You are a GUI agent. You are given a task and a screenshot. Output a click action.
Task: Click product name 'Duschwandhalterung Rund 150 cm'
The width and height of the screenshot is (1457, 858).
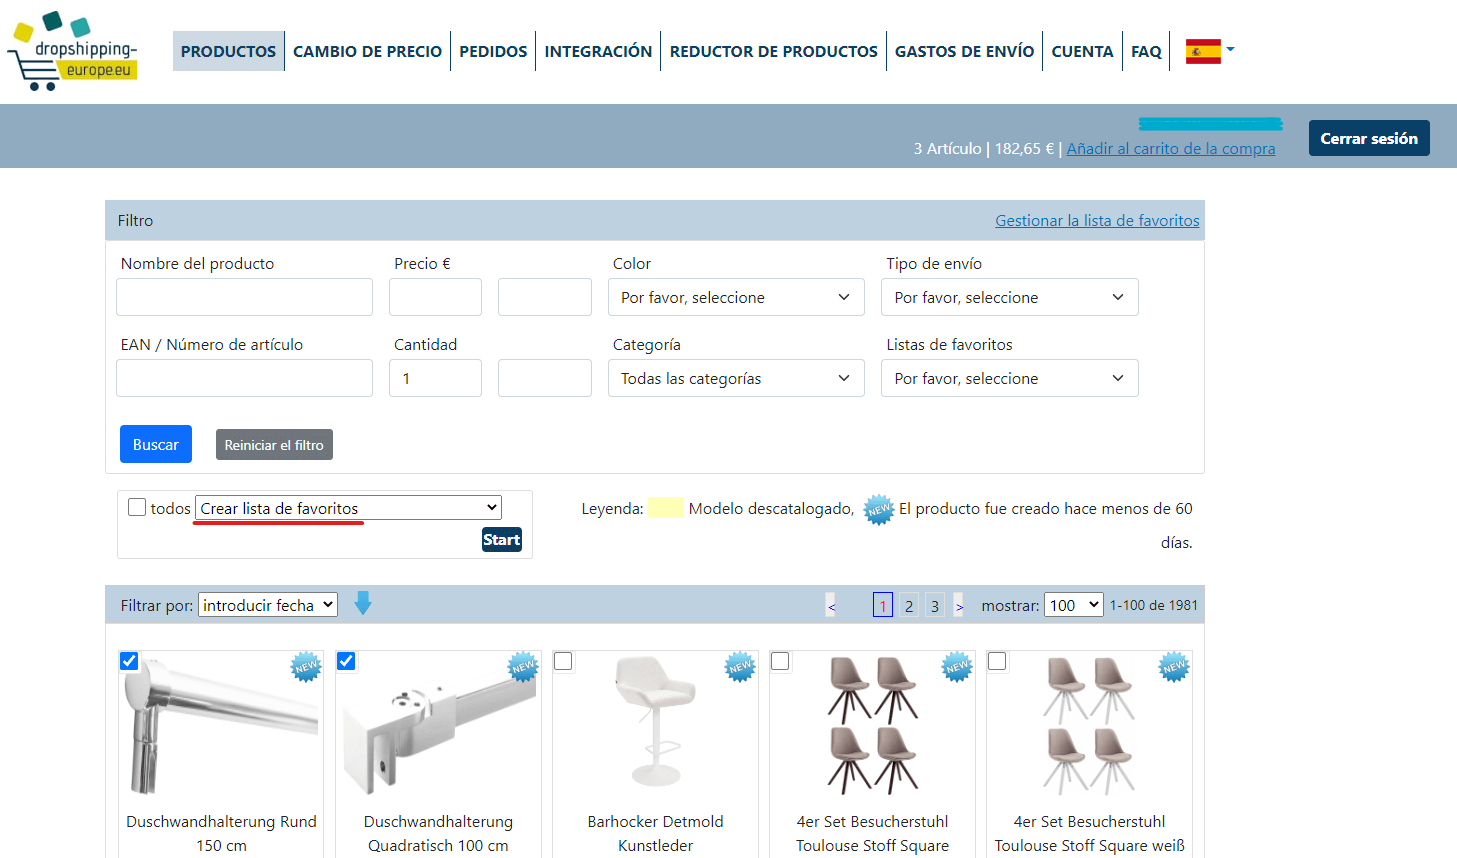click(221, 833)
